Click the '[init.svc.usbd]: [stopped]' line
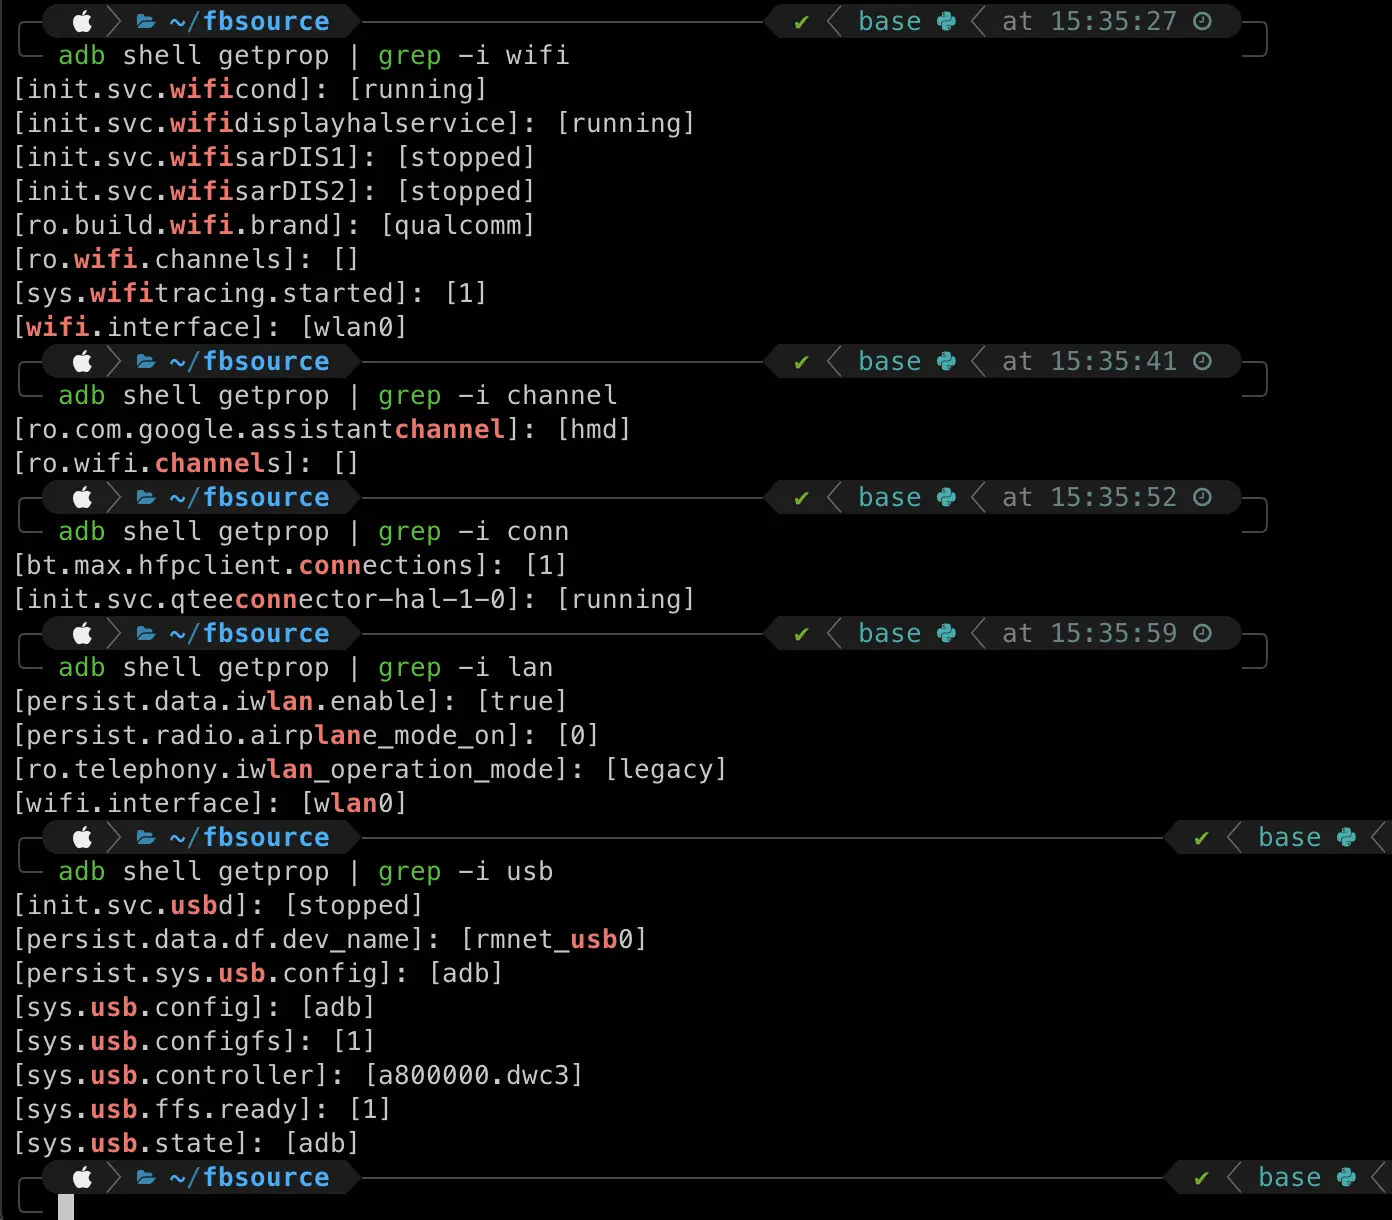This screenshot has height=1220, width=1392. point(219,905)
